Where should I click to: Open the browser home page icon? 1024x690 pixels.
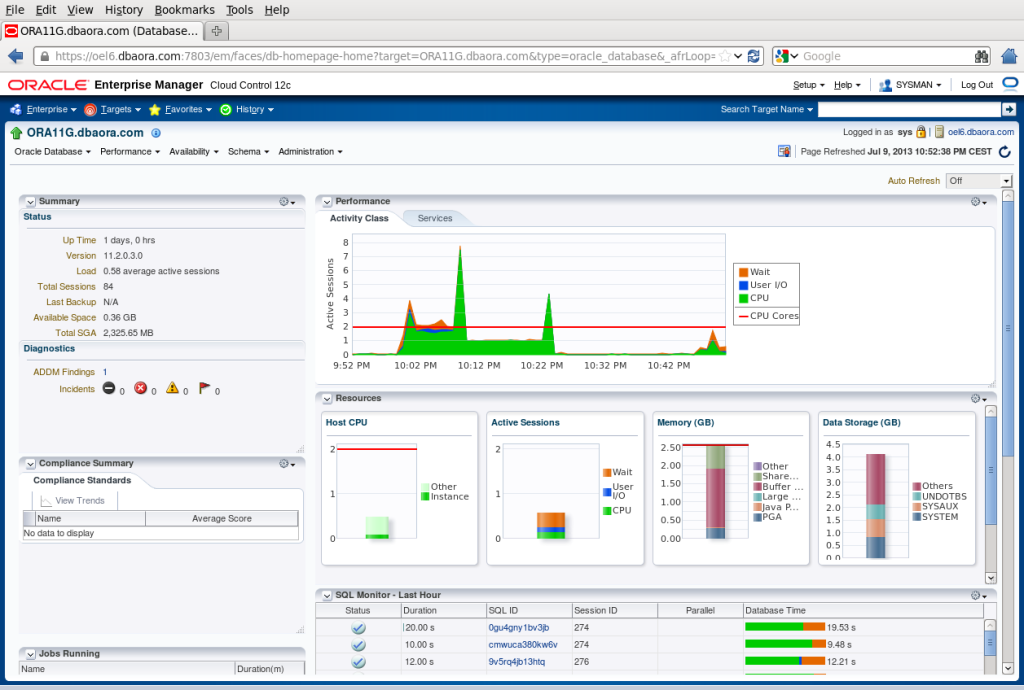pyautogui.click(x=1010, y=56)
